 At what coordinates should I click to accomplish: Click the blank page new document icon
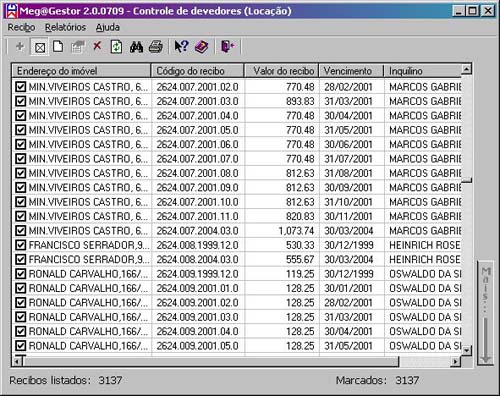[58, 46]
